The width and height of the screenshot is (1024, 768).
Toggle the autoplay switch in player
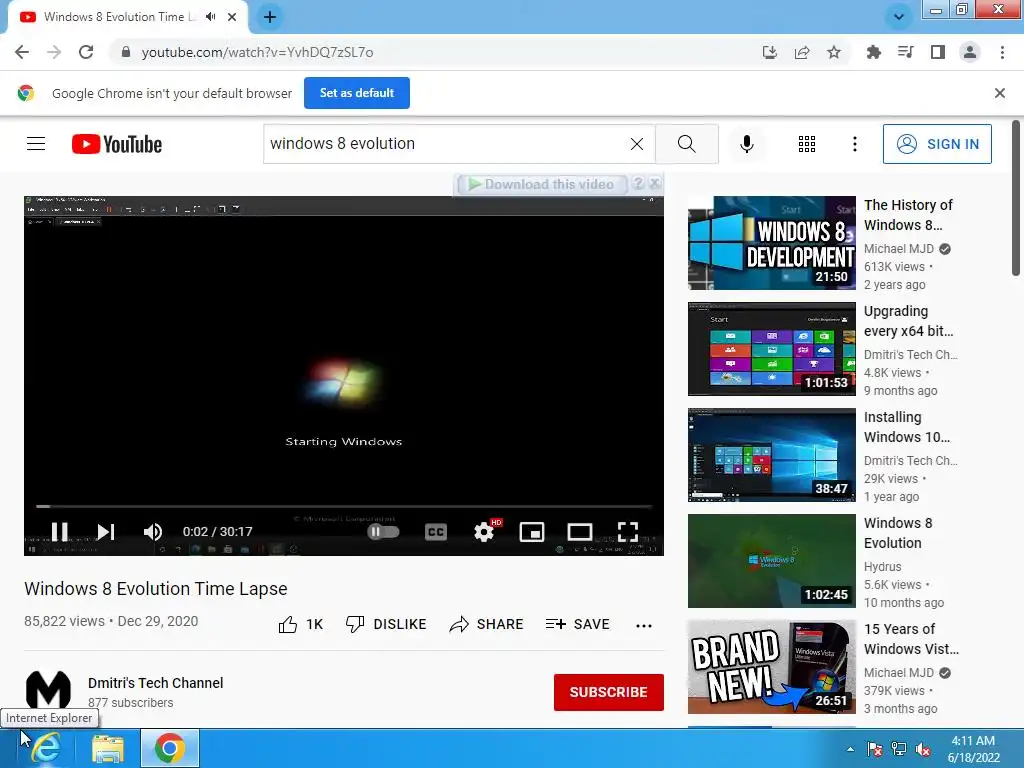pyautogui.click(x=383, y=532)
